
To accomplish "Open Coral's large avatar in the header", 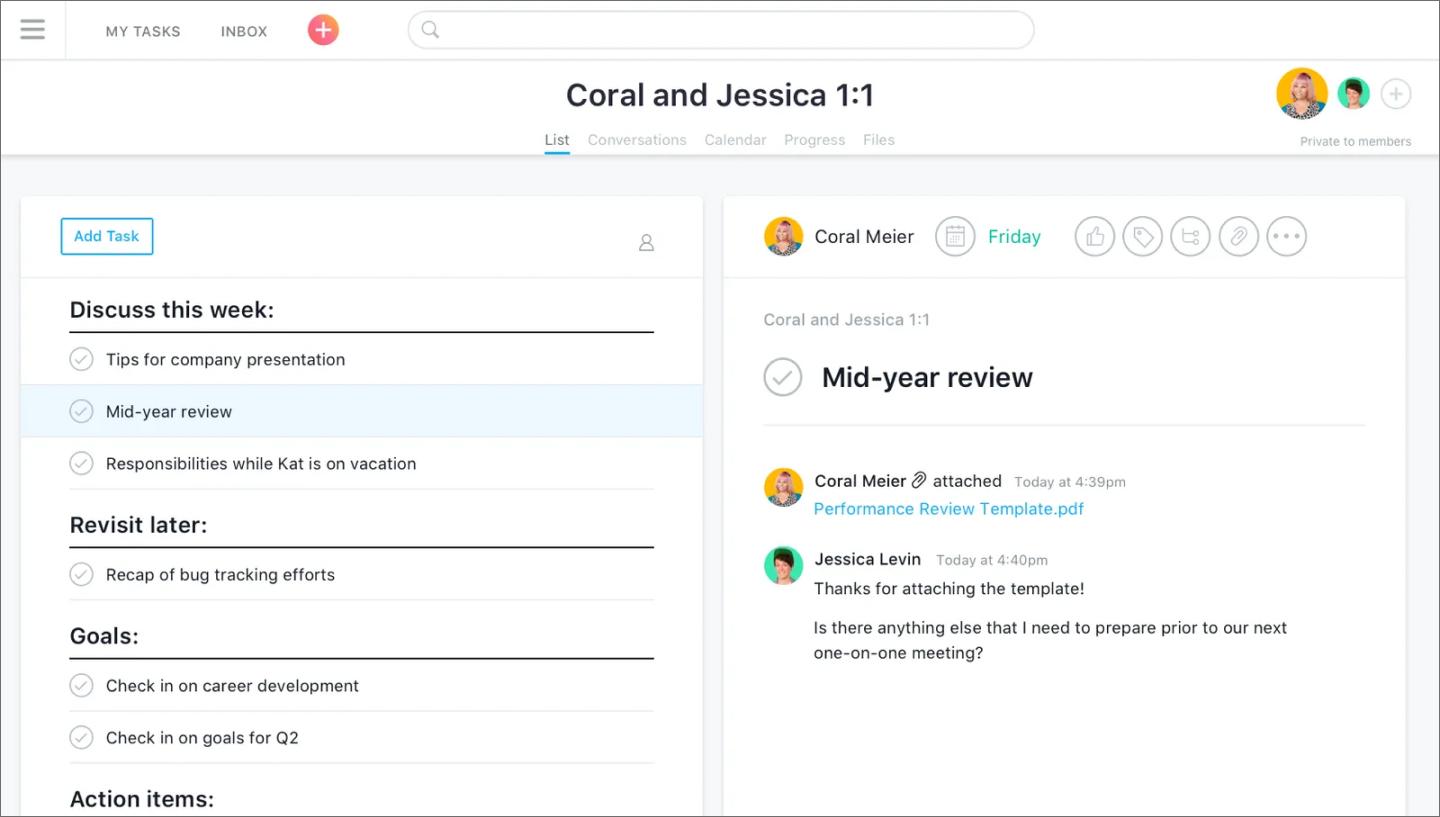I will (1302, 93).
